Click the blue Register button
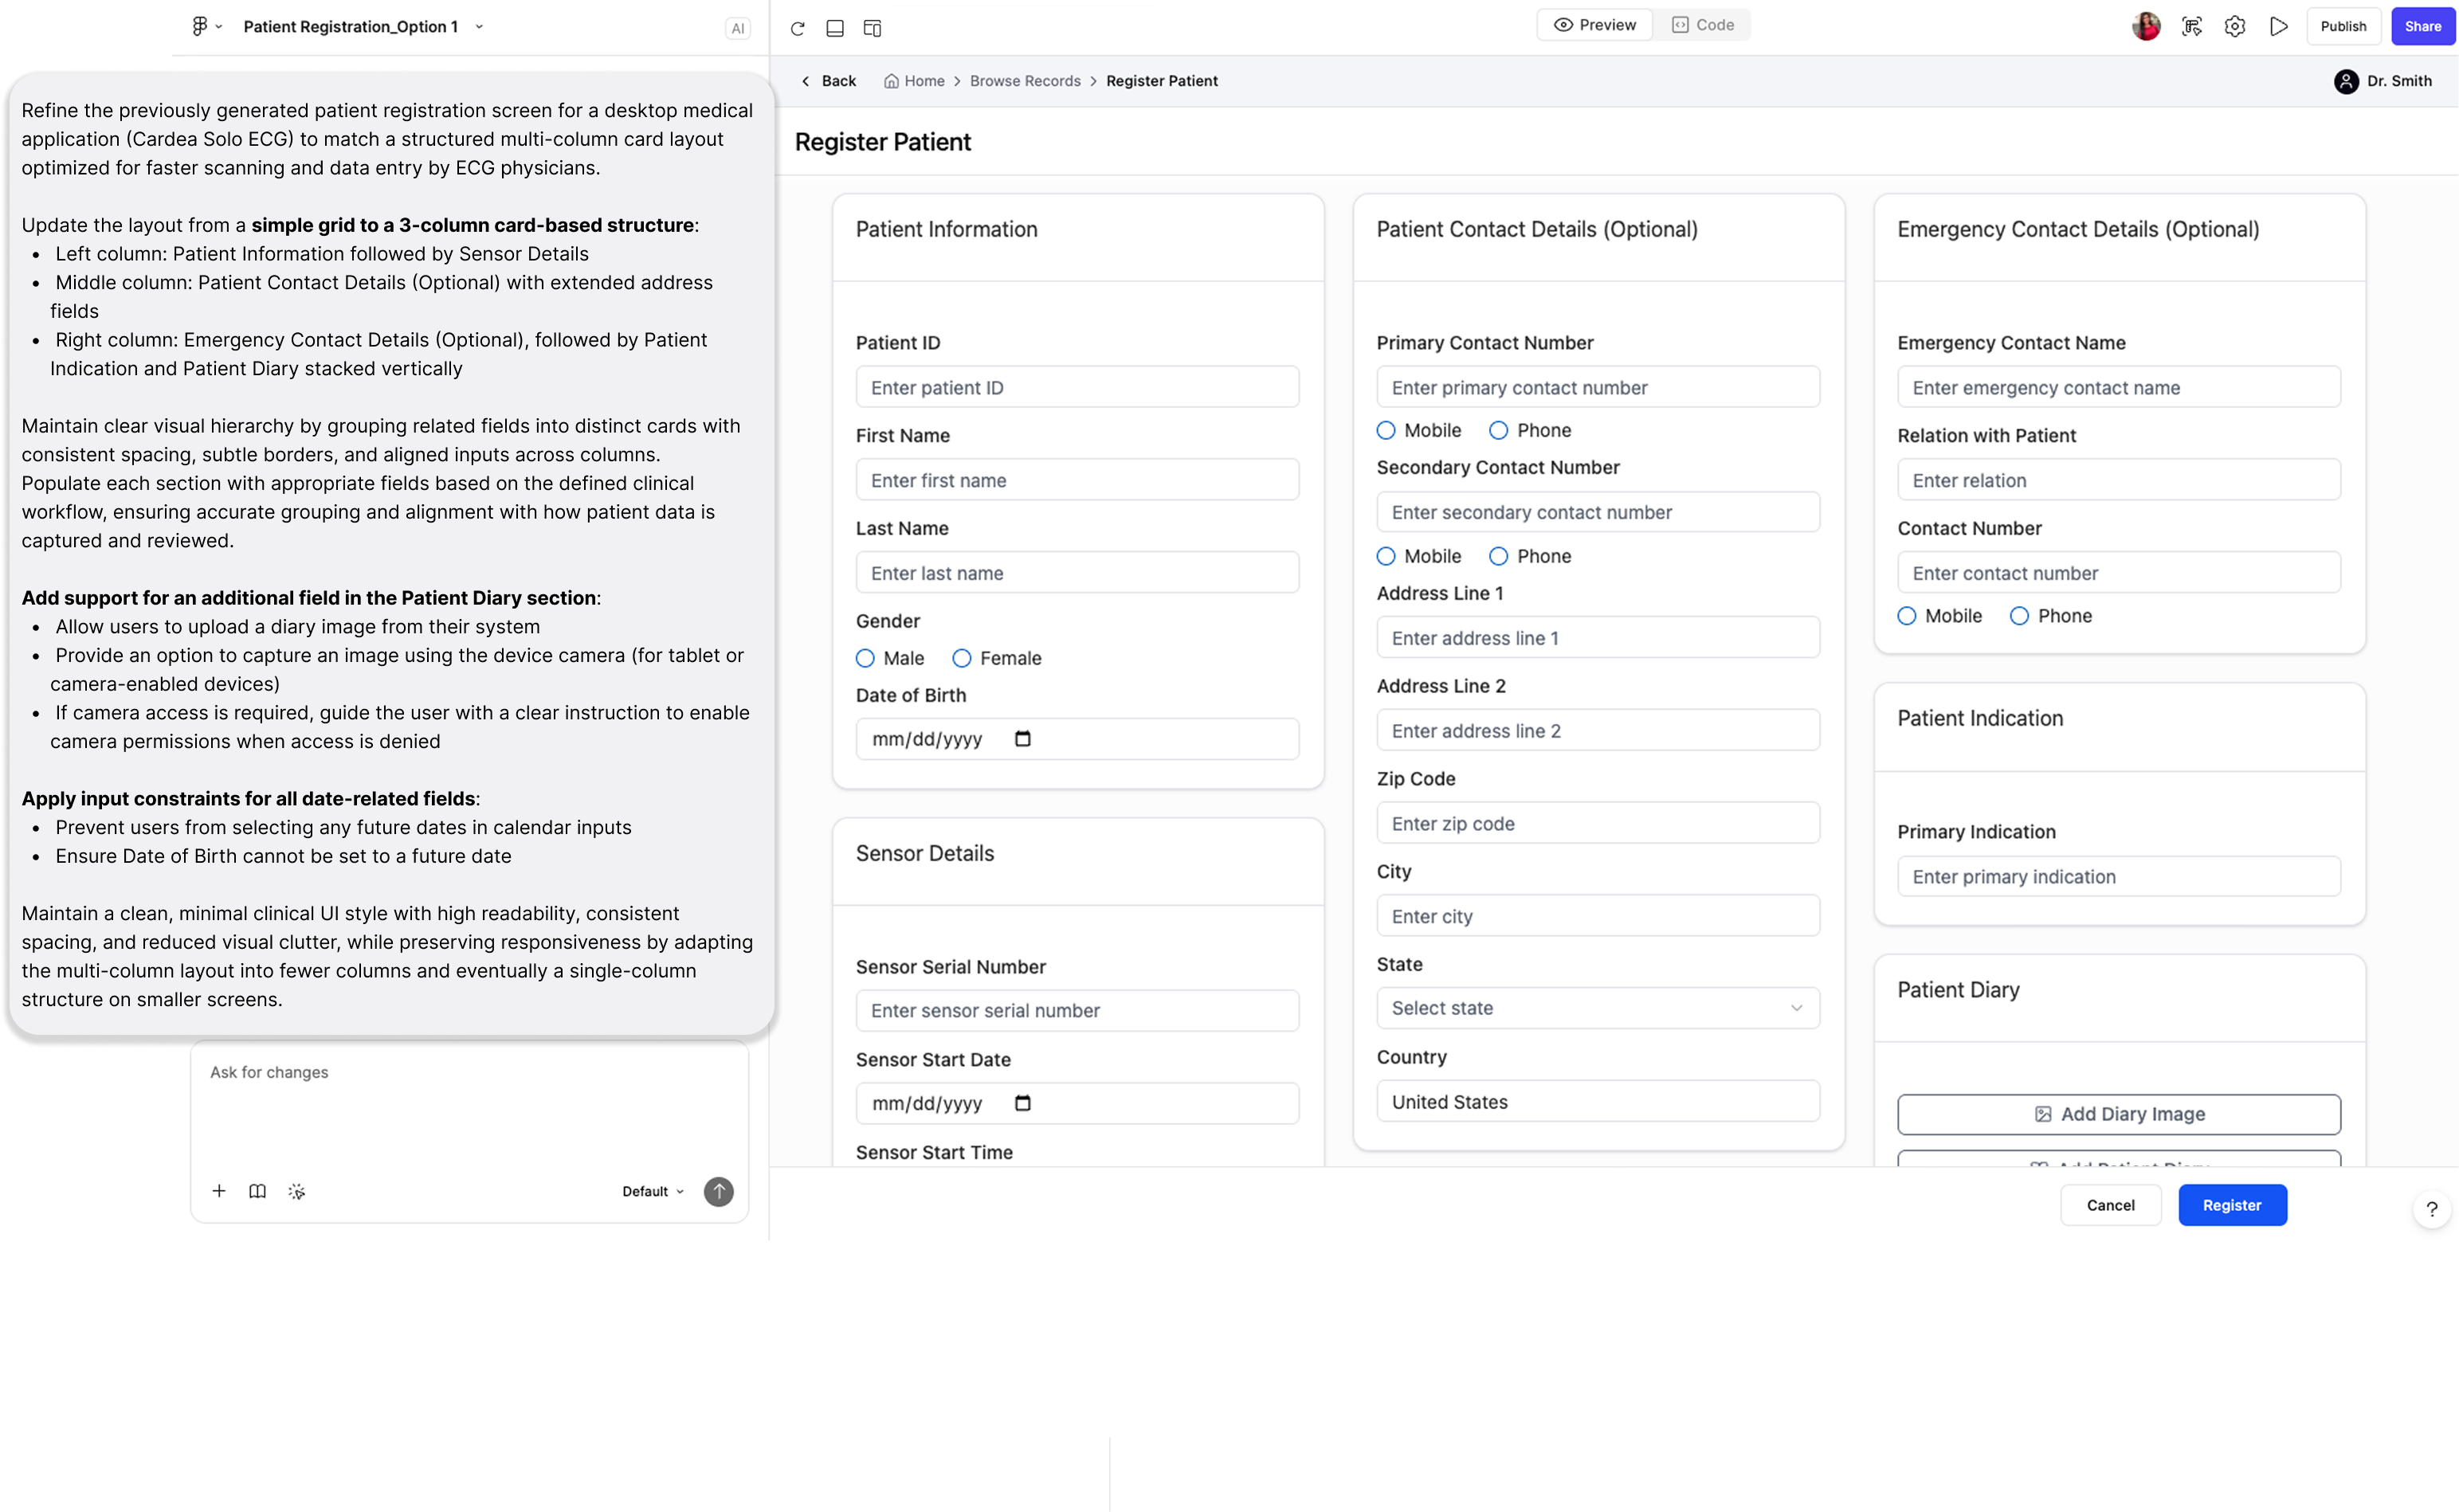Viewport: 2459px width, 1512px height. (2232, 1205)
